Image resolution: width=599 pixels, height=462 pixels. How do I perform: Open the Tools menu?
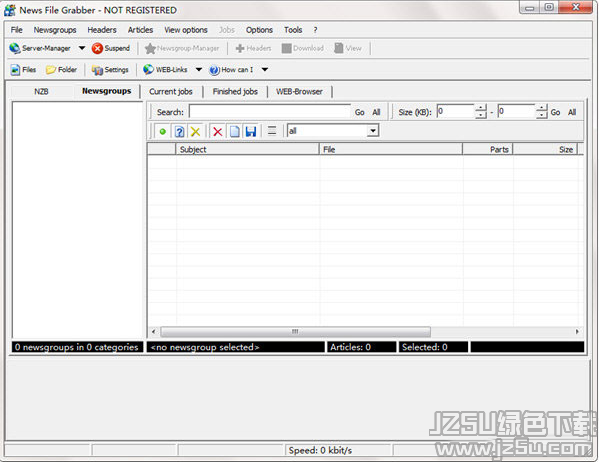point(293,30)
